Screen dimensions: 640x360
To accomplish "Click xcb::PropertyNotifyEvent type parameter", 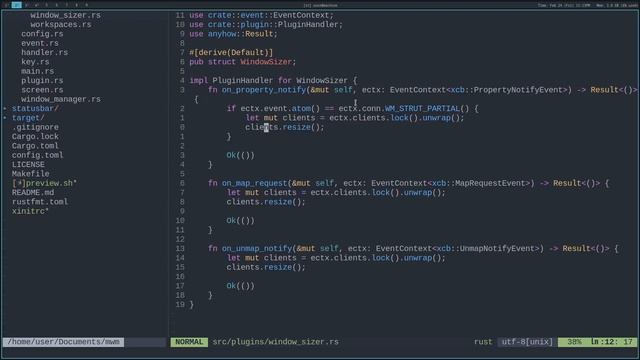I will (x=508, y=90).
